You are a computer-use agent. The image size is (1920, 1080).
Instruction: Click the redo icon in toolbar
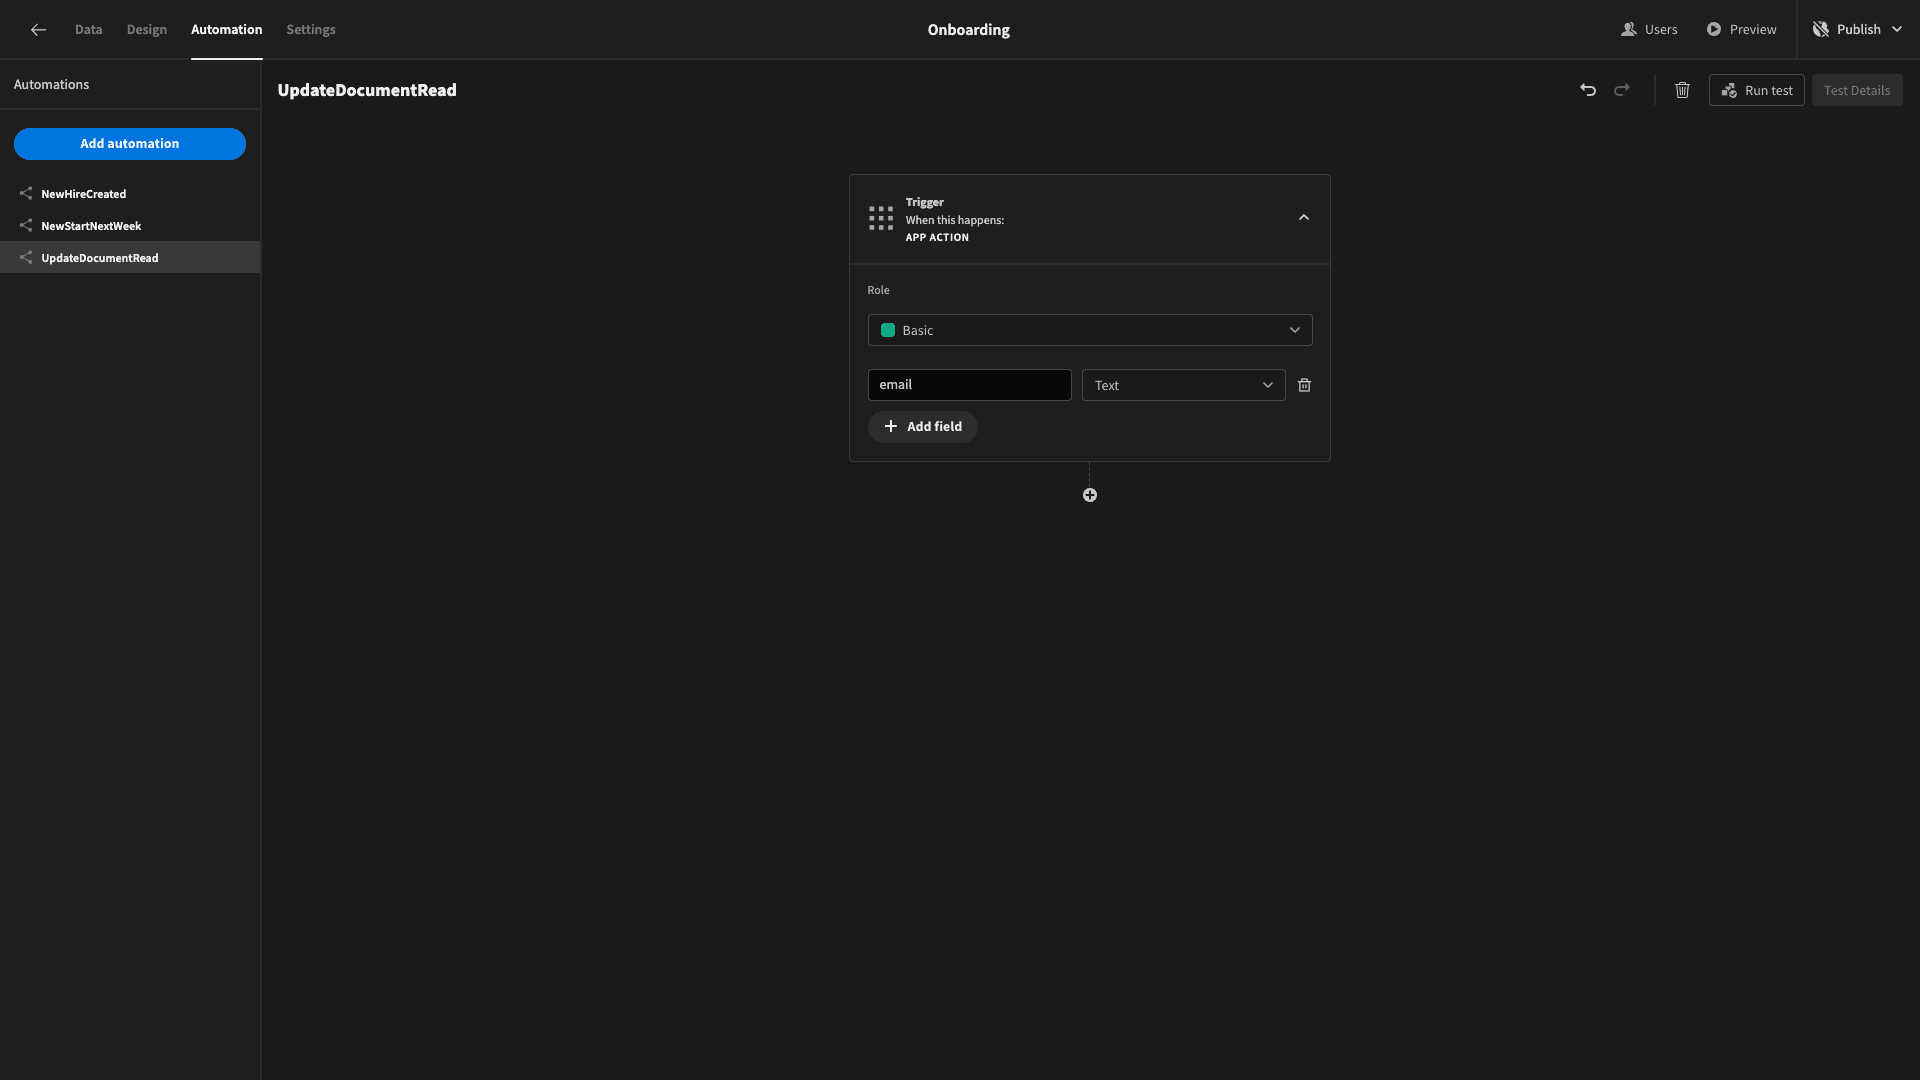pyautogui.click(x=1622, y=90)
